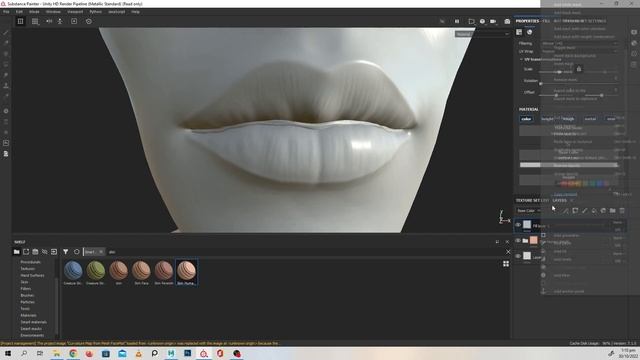Open the Viewport menu

click(x=75, y=12)
